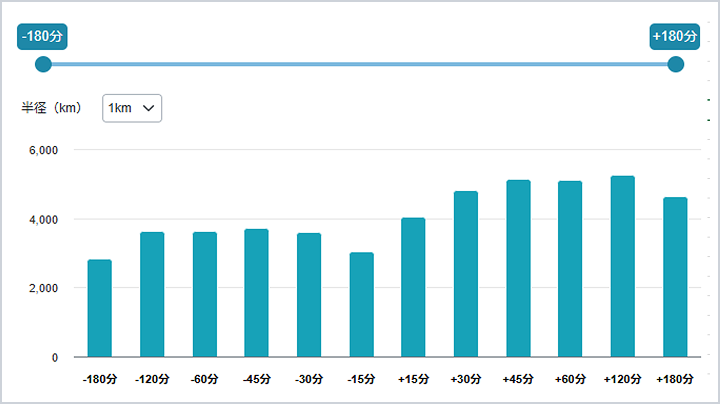The height and width of the screenshot is (404, 720).
Task: Select the +180分 bar in chart
Action: 675,277
